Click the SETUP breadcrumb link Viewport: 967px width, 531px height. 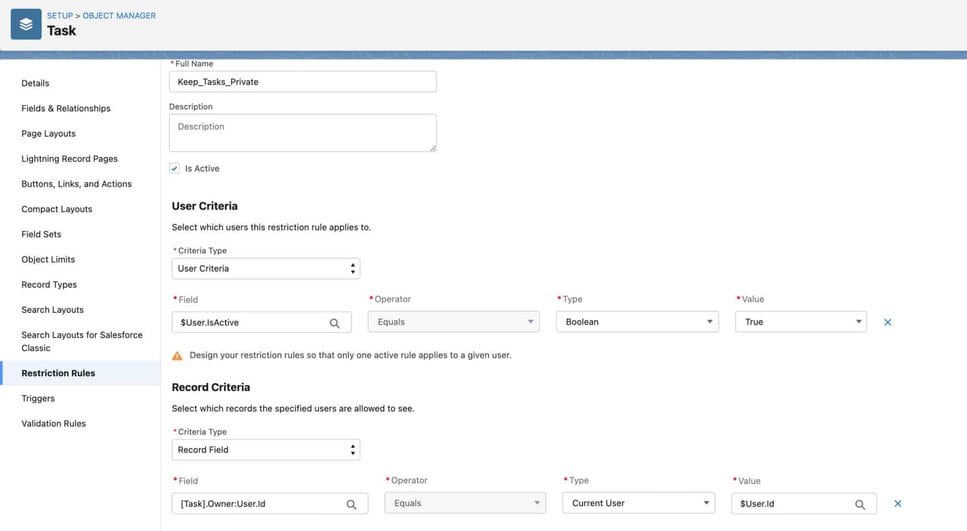59,16
